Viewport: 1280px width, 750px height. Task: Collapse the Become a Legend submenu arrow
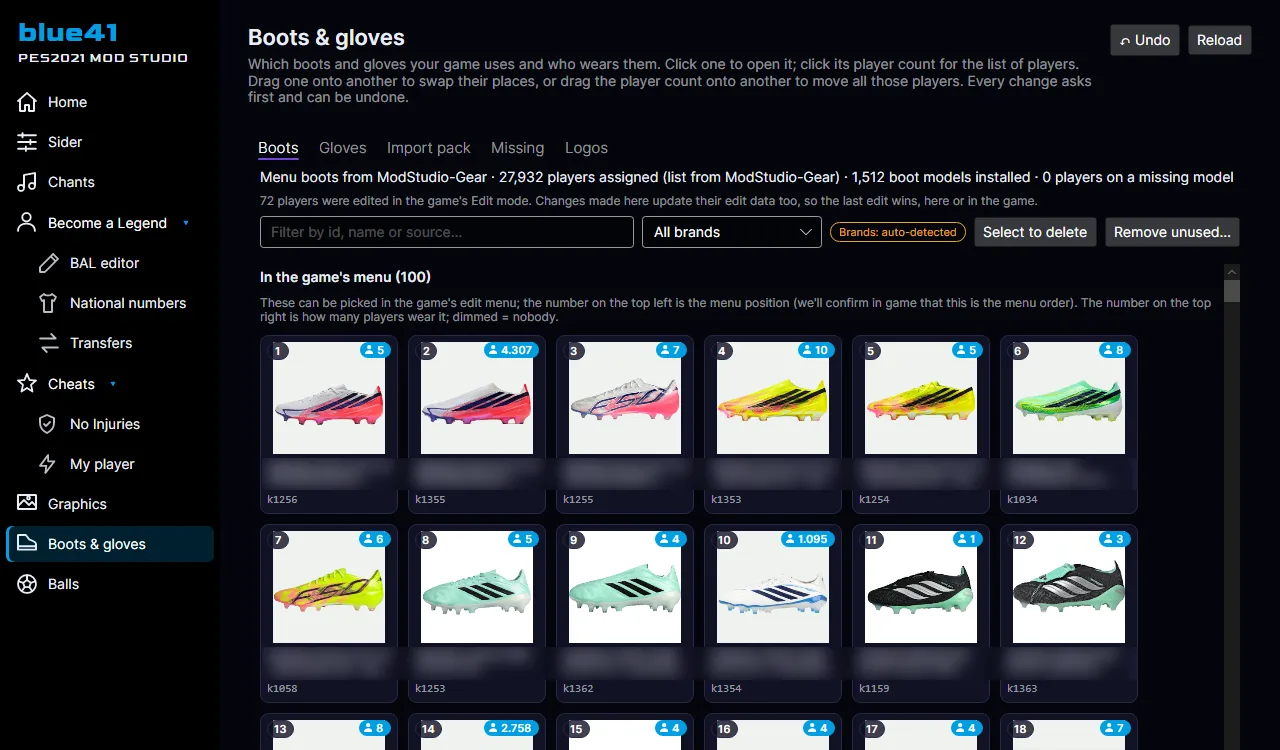(x=186, y=223)
